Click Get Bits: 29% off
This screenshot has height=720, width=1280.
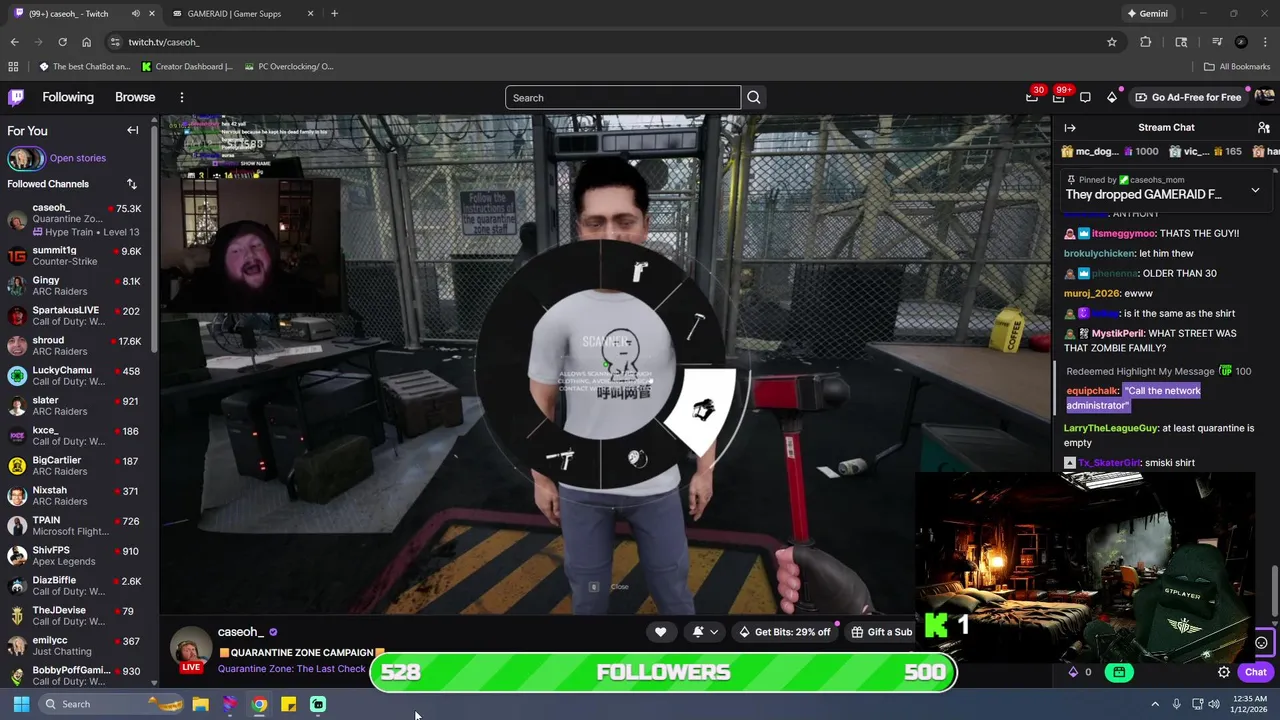pos(784,632)
